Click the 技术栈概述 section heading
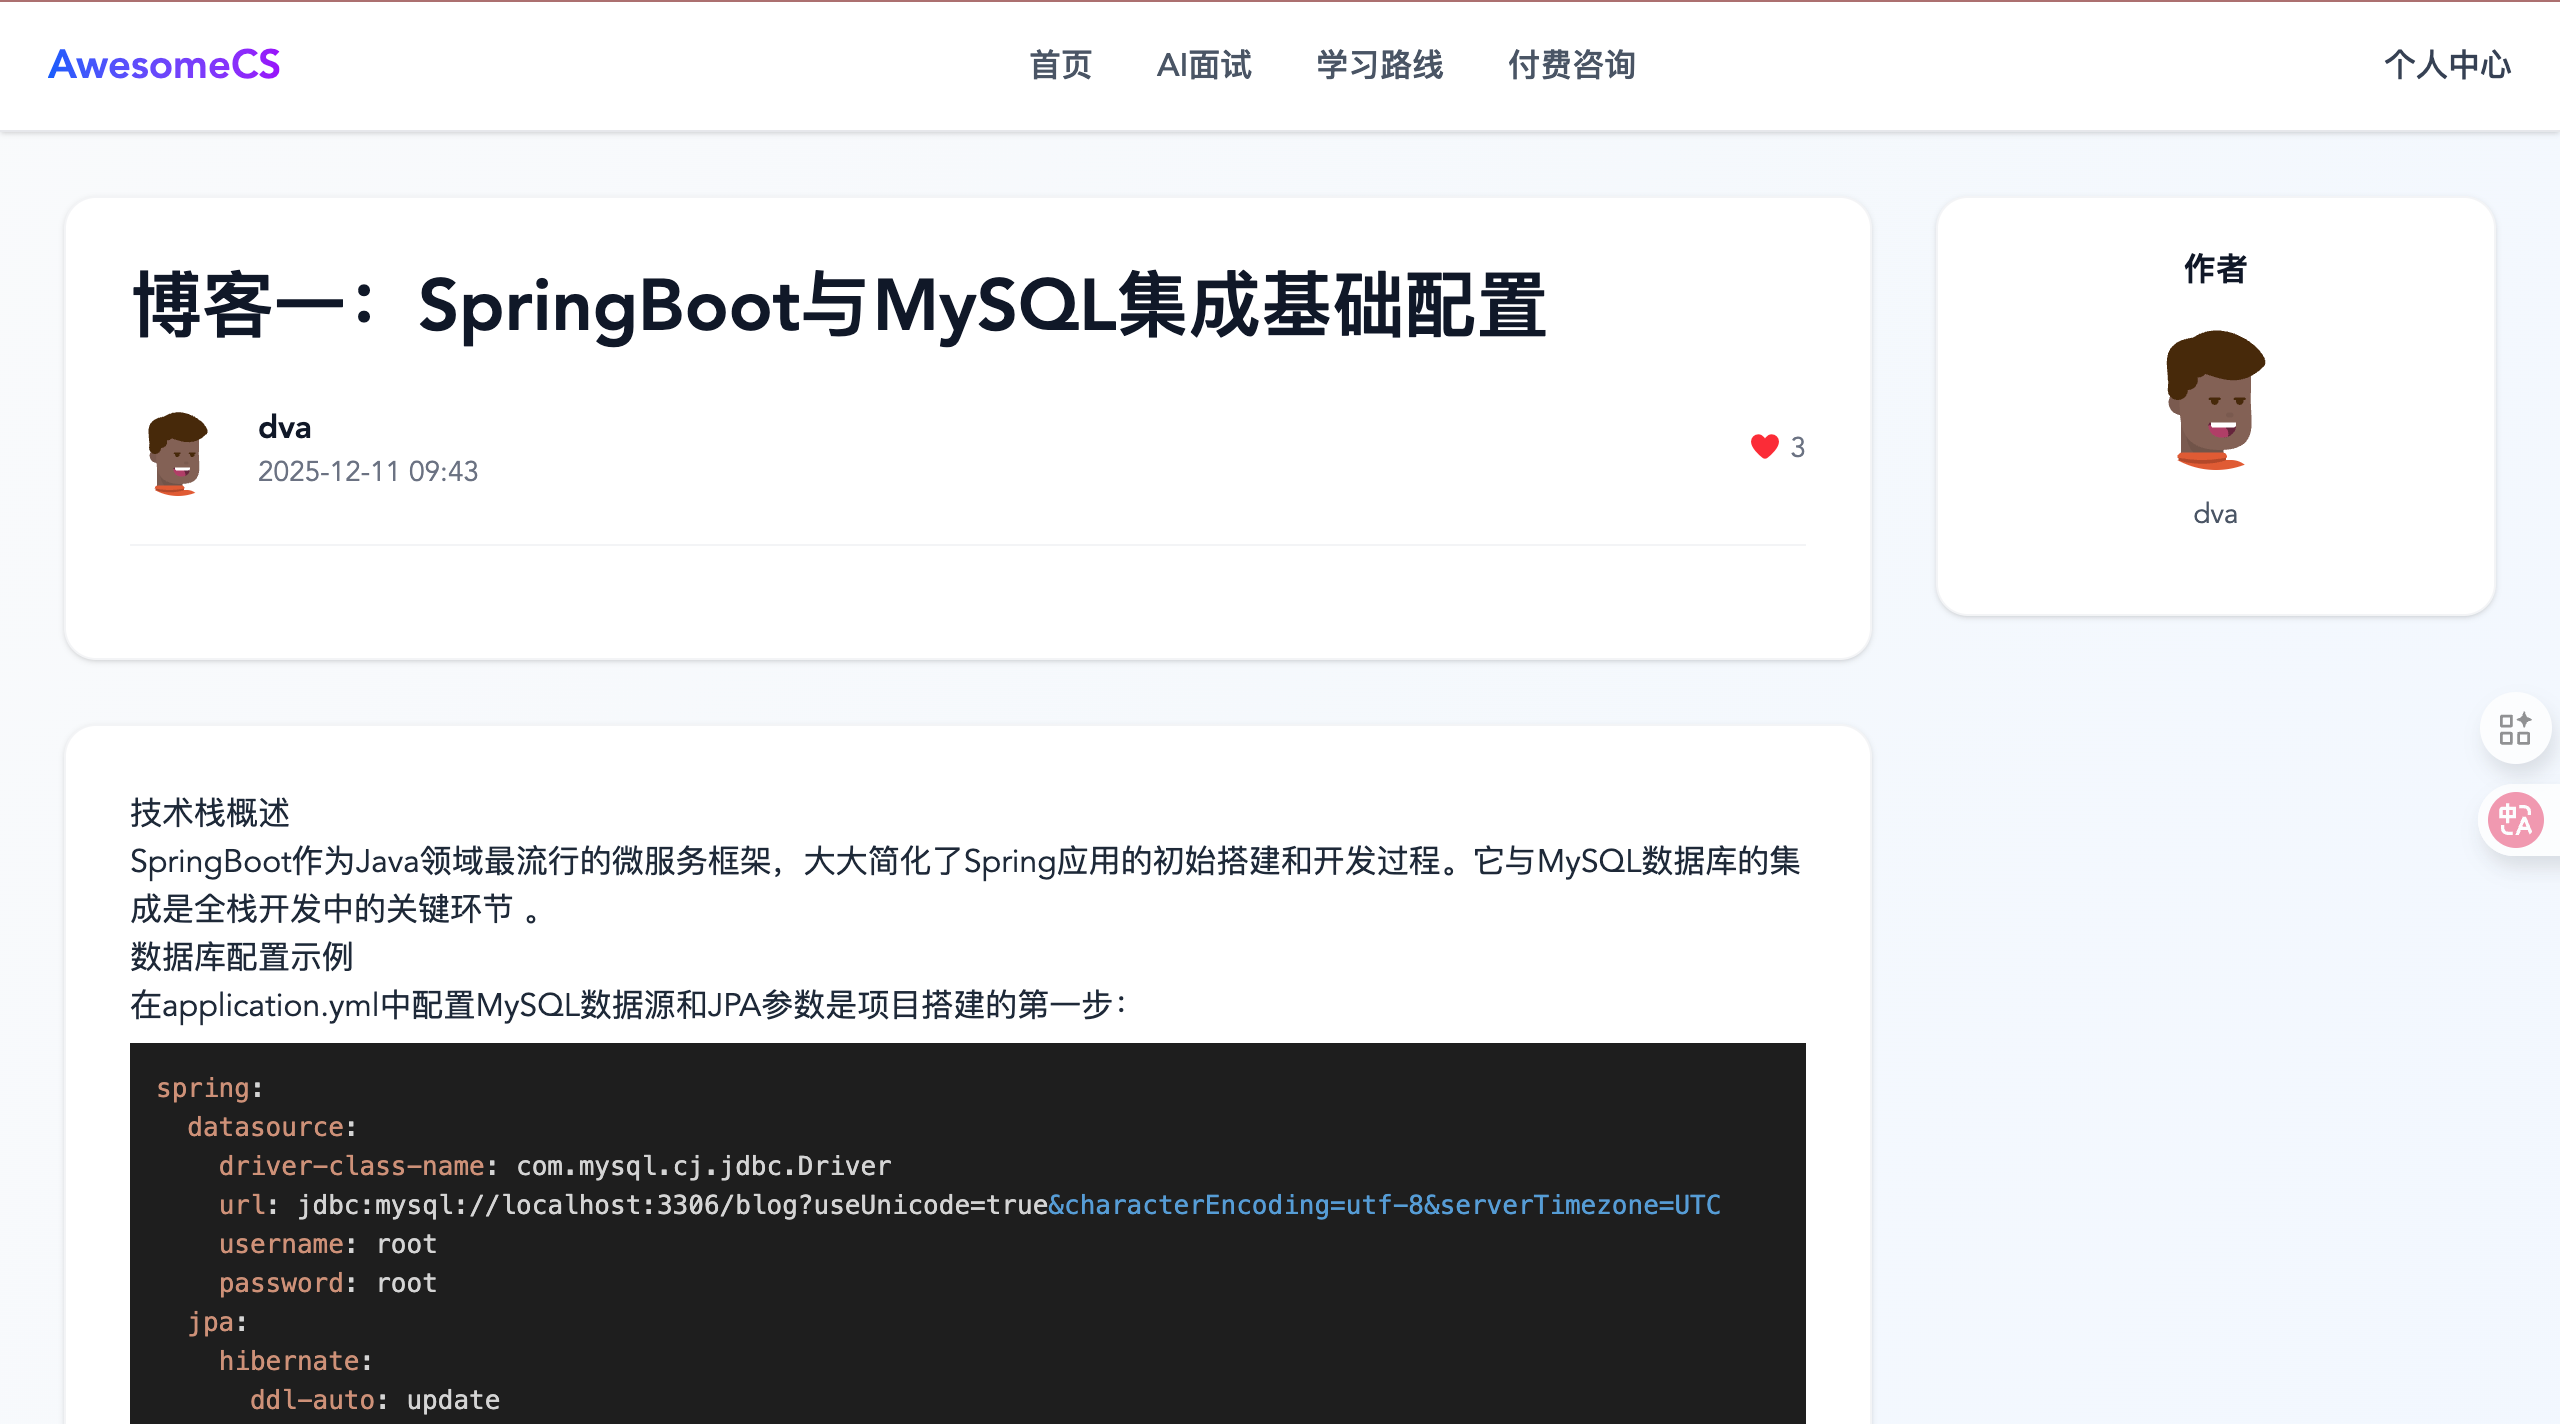 tap(210, 812)
